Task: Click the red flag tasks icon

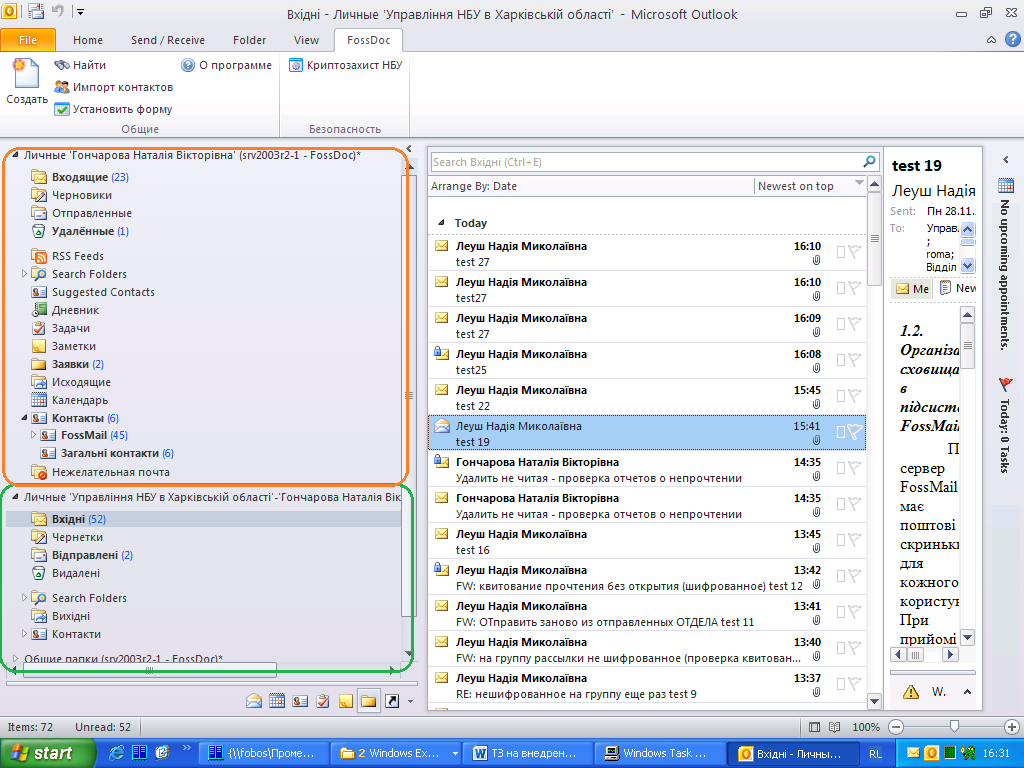Action: 1006,385
